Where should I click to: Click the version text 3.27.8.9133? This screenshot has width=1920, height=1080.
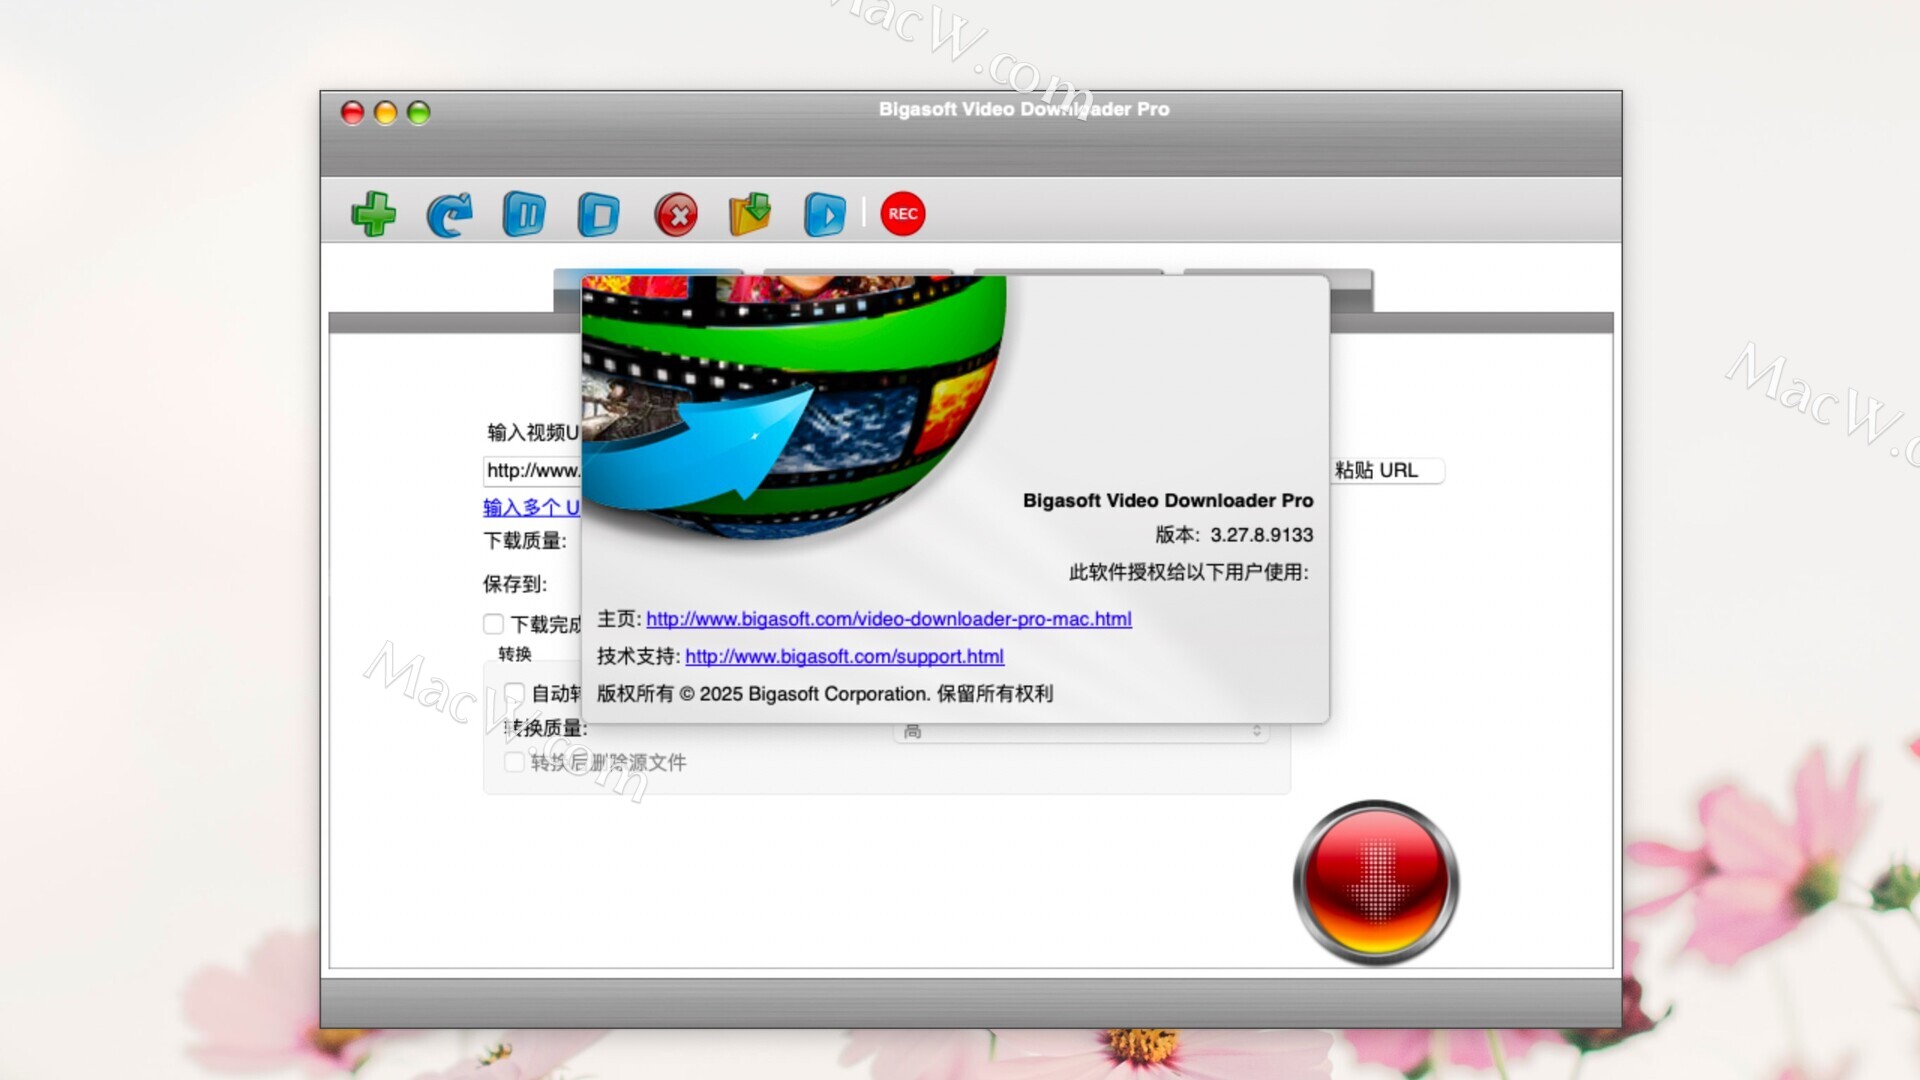coord(1261,535)
